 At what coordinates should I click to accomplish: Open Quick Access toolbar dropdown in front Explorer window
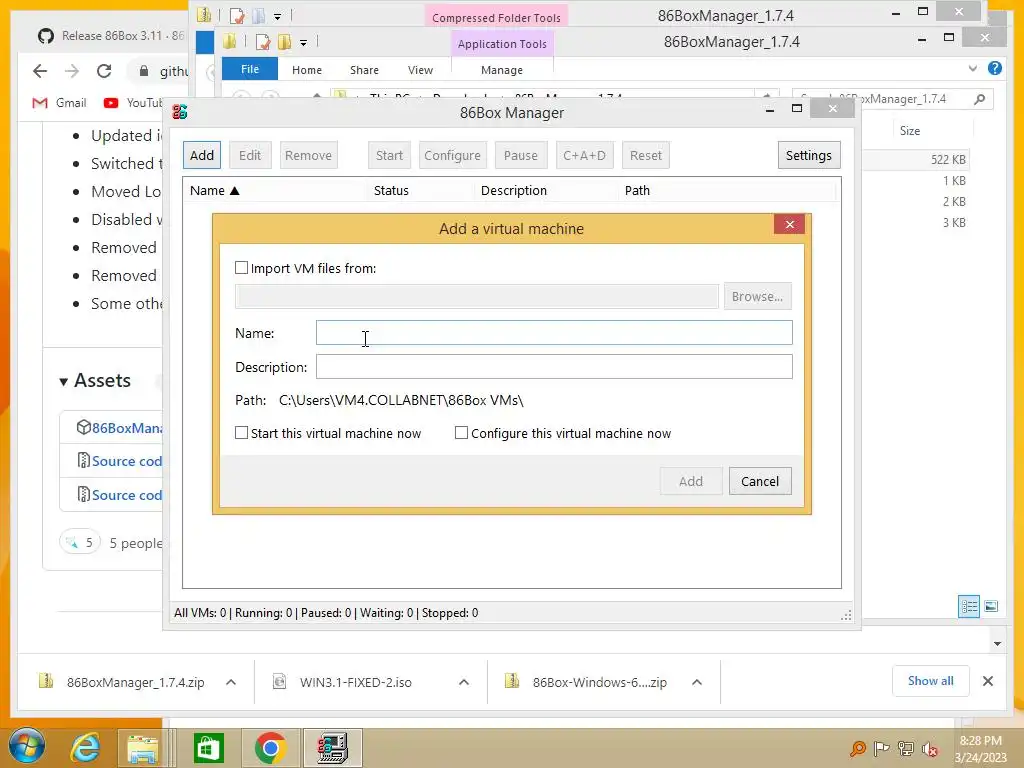(304, 42)
